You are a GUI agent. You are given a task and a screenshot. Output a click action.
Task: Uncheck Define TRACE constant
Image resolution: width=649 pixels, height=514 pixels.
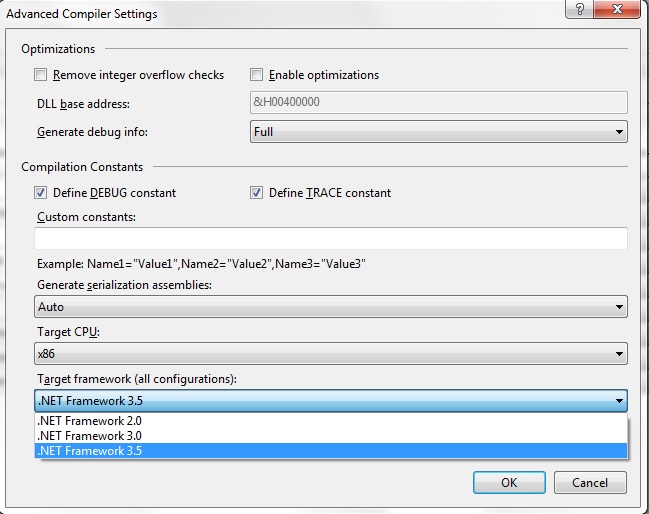click(x=257, y=193)
